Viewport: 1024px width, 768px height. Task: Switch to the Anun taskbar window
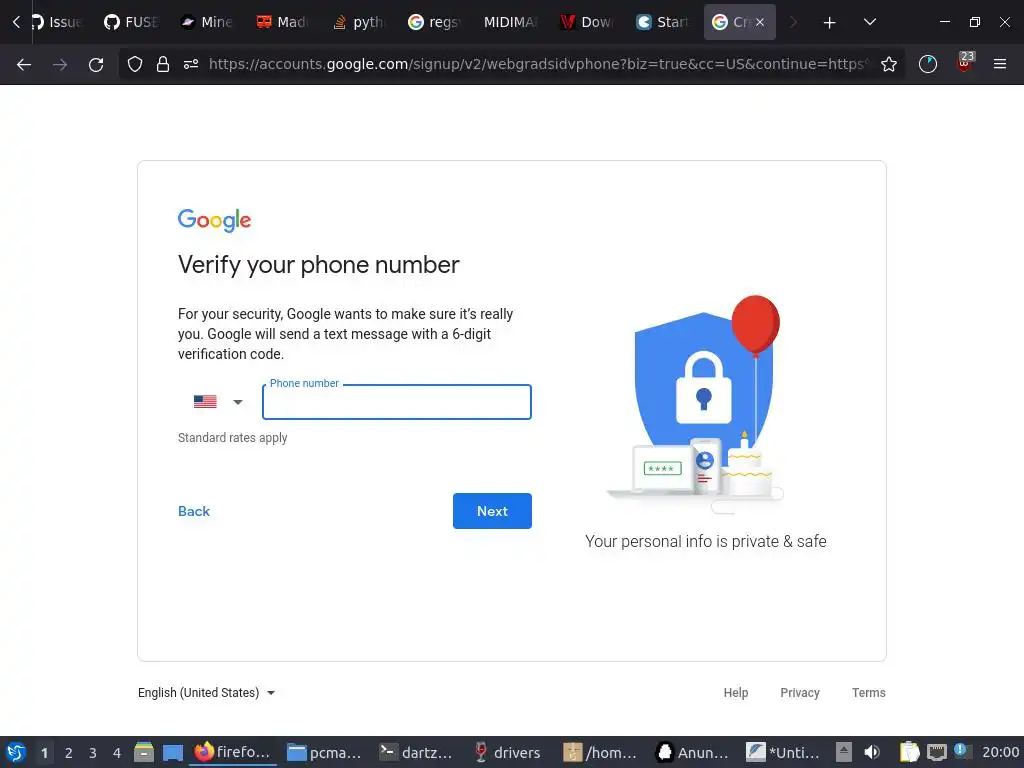(692, 752)
